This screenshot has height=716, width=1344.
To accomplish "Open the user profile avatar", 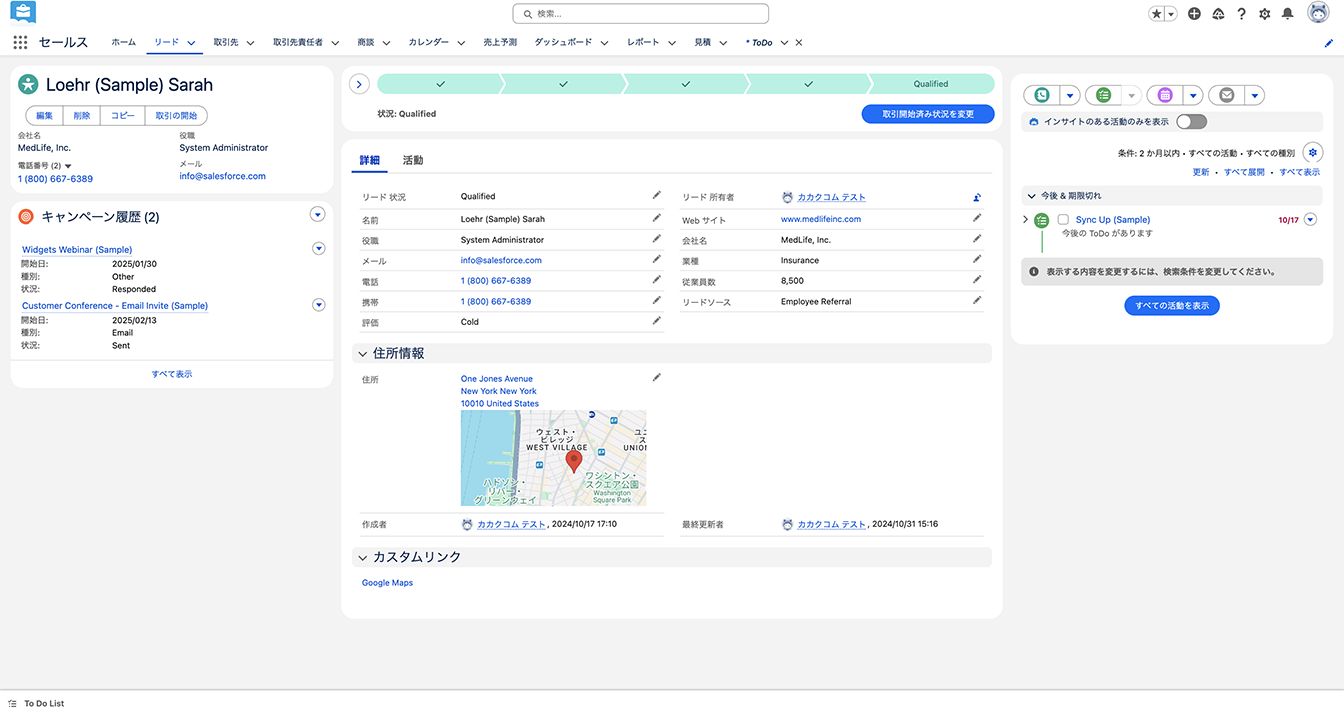I will 1318,13.
